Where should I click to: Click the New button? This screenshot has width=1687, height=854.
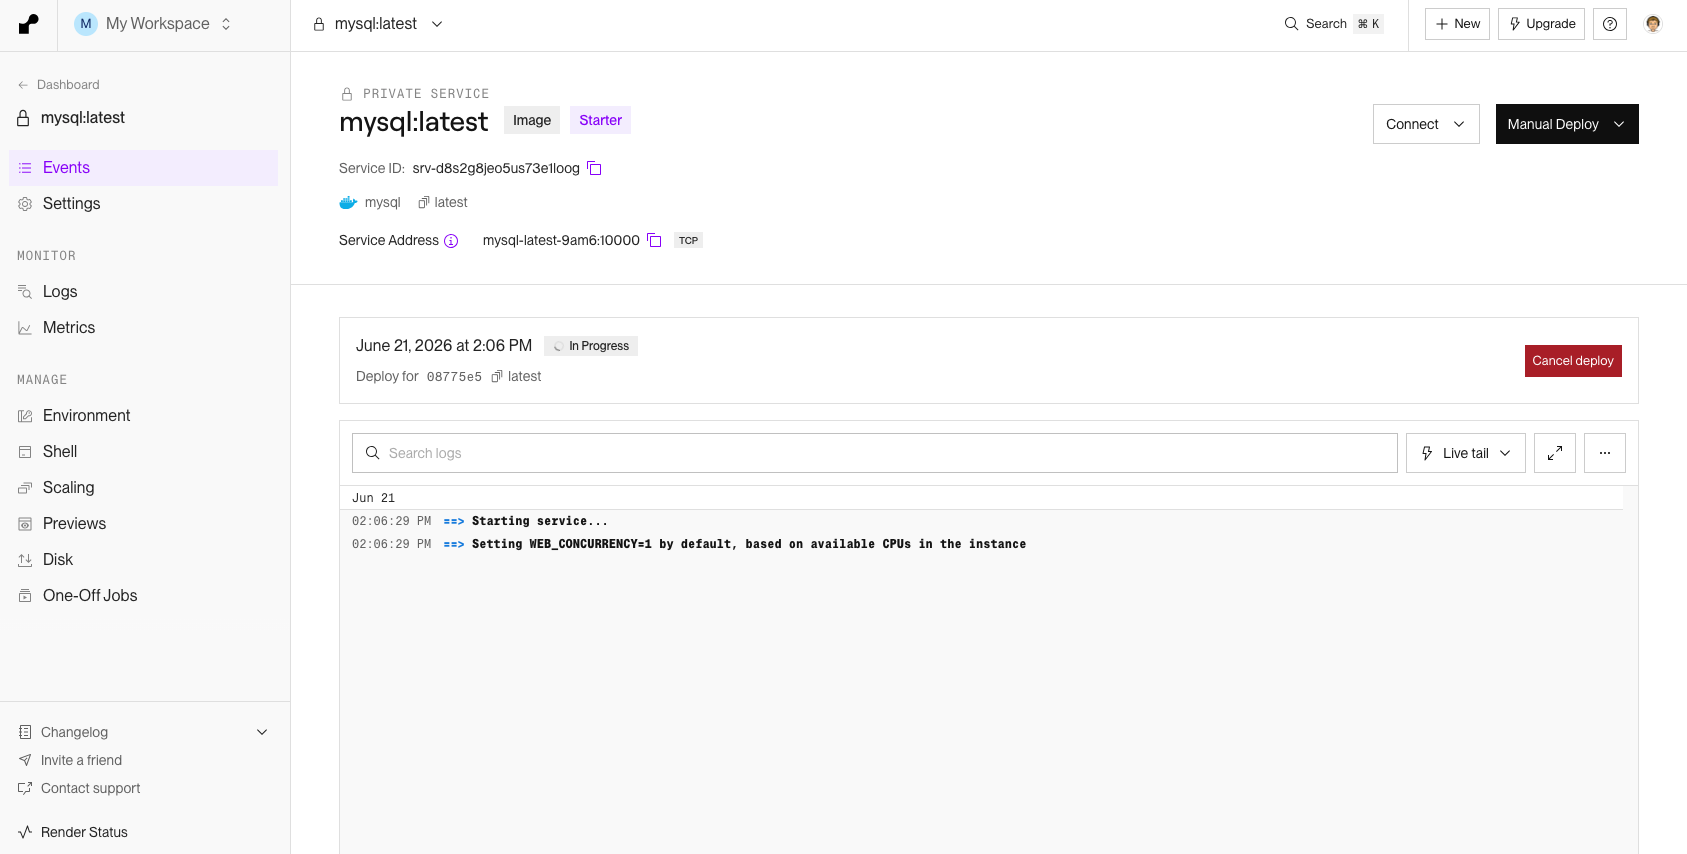pyautogui.click(x=1457, y=24)
